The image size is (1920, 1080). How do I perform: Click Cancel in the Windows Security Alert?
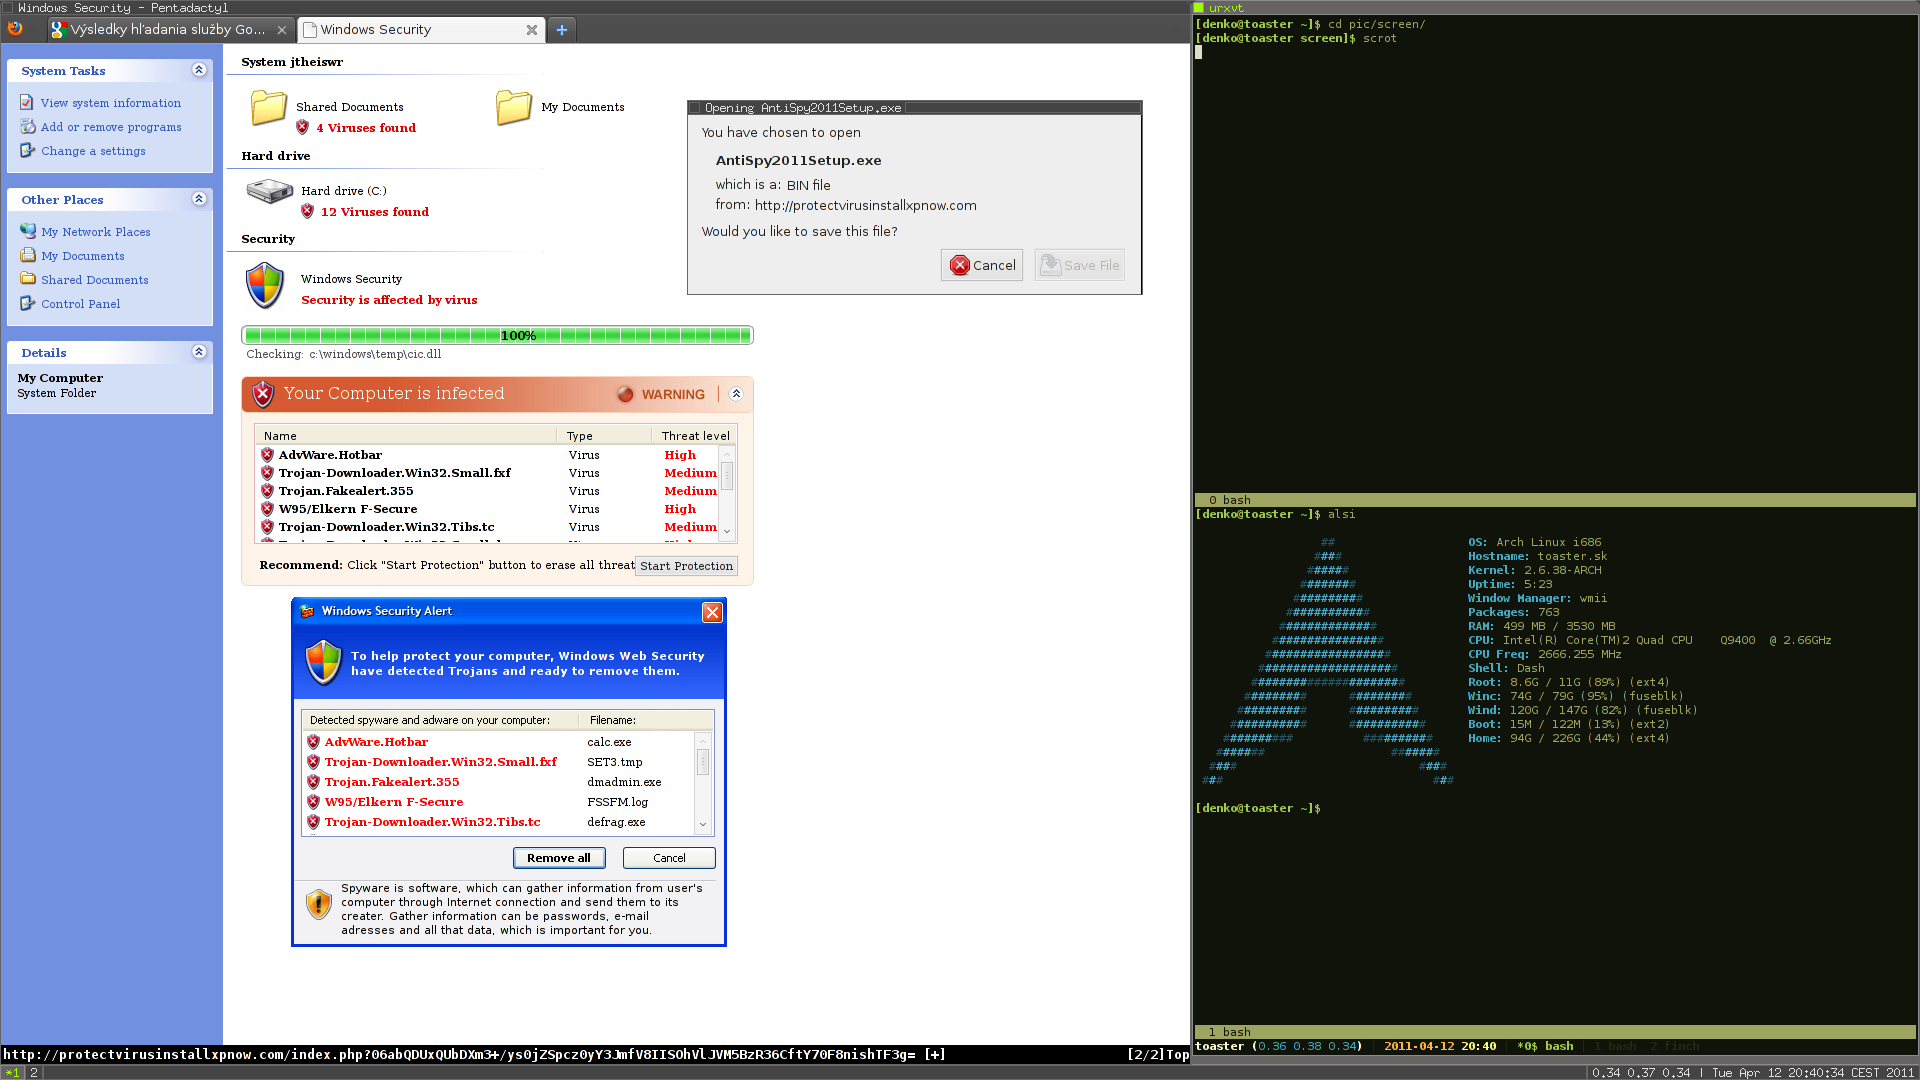(669, 858)
